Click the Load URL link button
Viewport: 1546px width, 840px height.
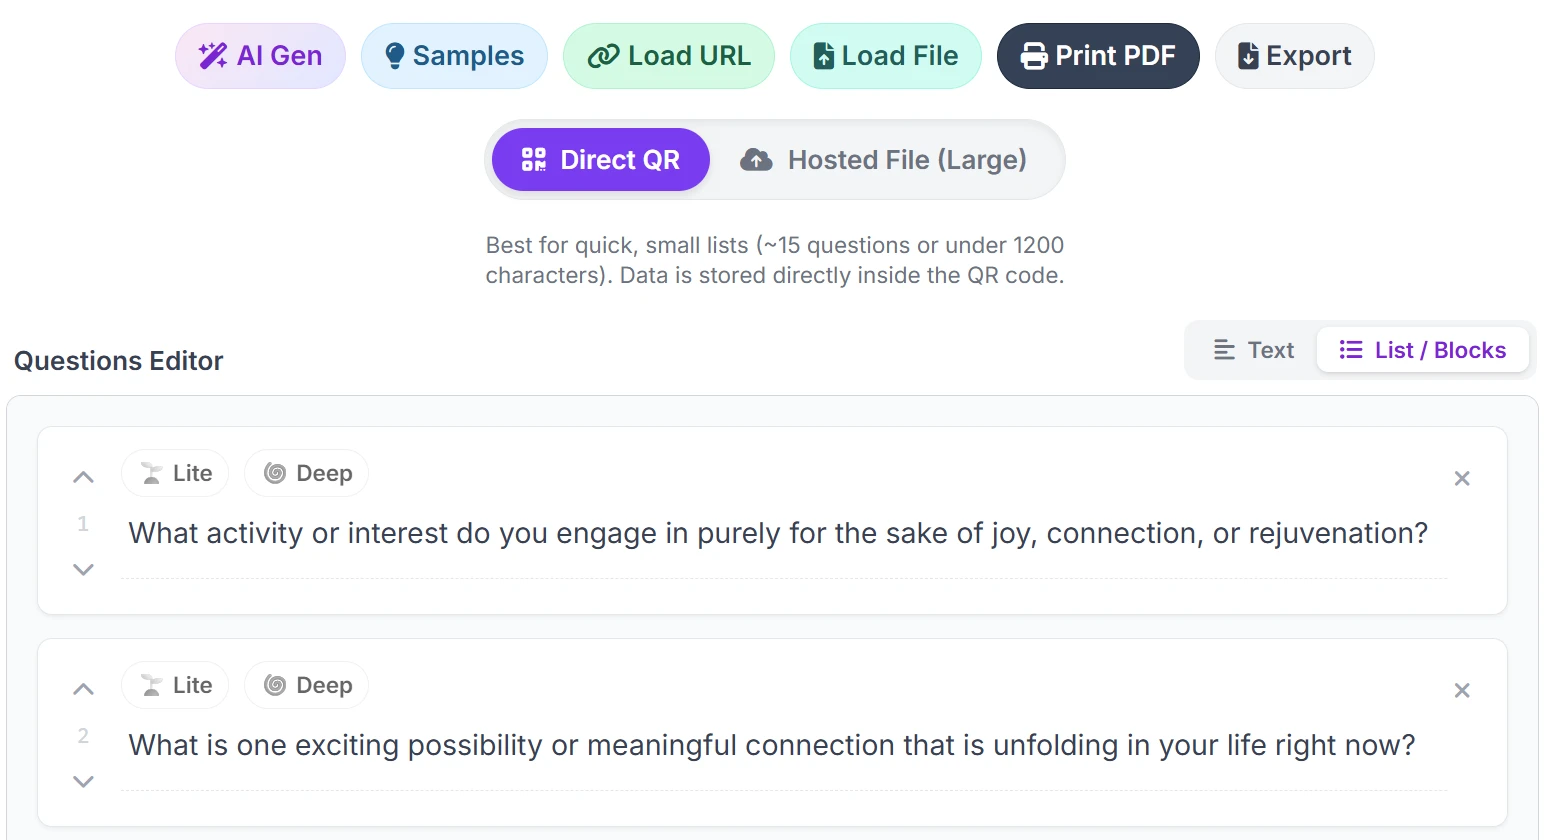tap(668, 56)
